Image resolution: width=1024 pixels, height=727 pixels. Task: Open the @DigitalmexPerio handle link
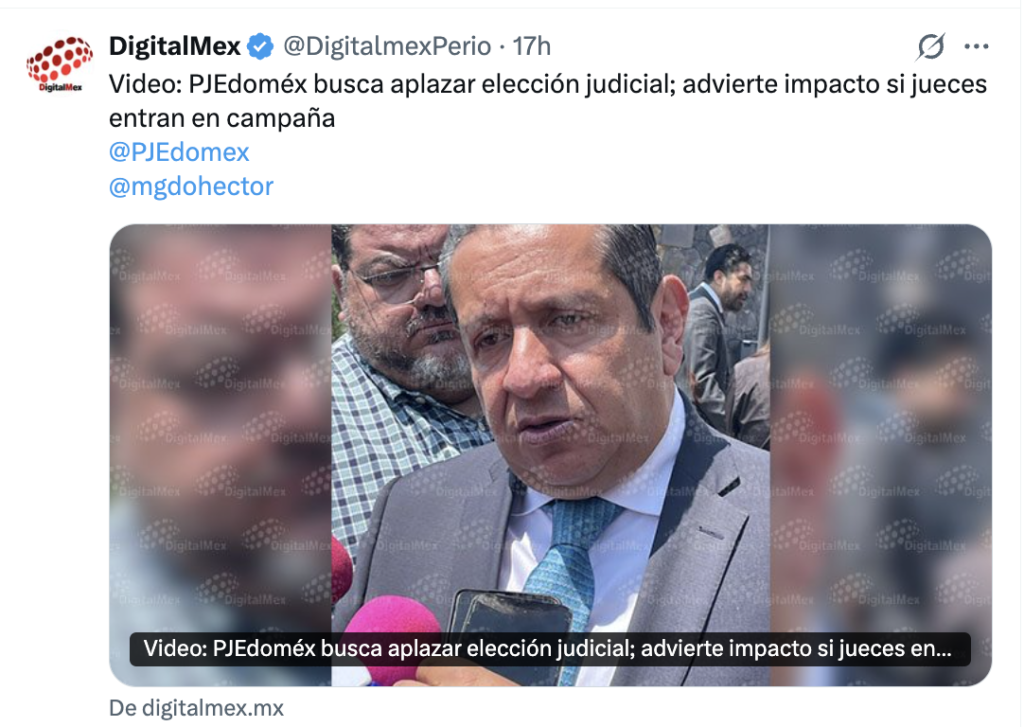(387, 46)
